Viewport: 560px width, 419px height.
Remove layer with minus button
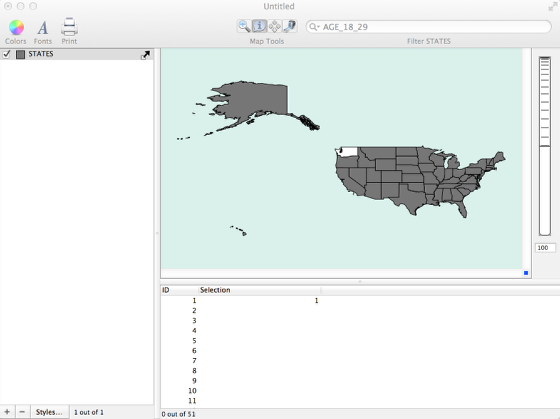22,412
